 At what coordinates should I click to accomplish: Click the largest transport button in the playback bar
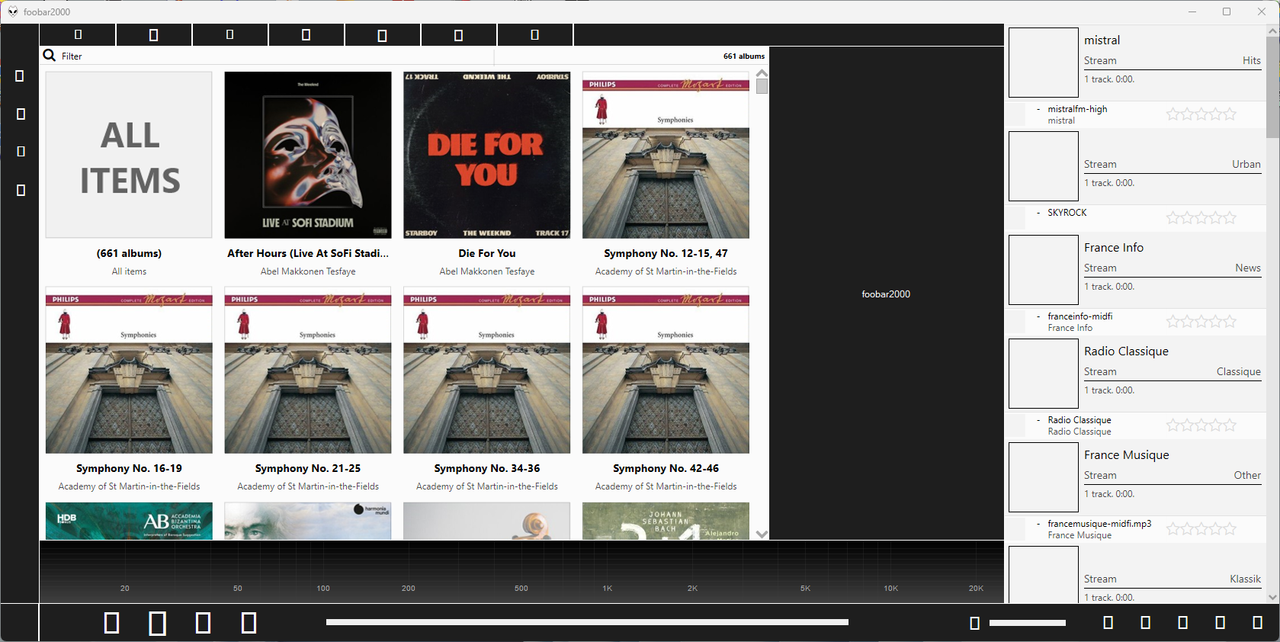pos(158,623)
